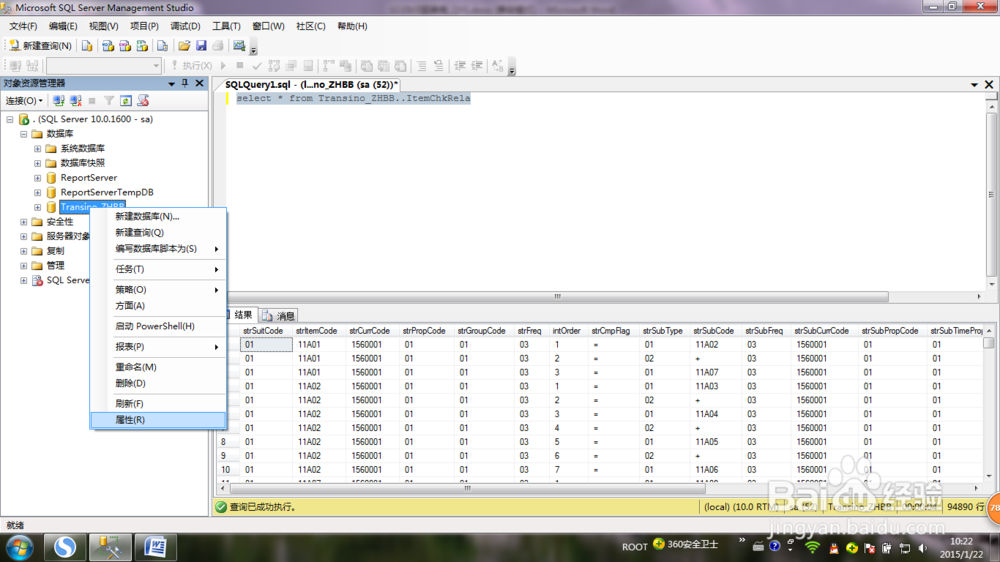Screen dimensions: 1000x562
Task: Click the strSubCode column header
Action: point(714,331)
